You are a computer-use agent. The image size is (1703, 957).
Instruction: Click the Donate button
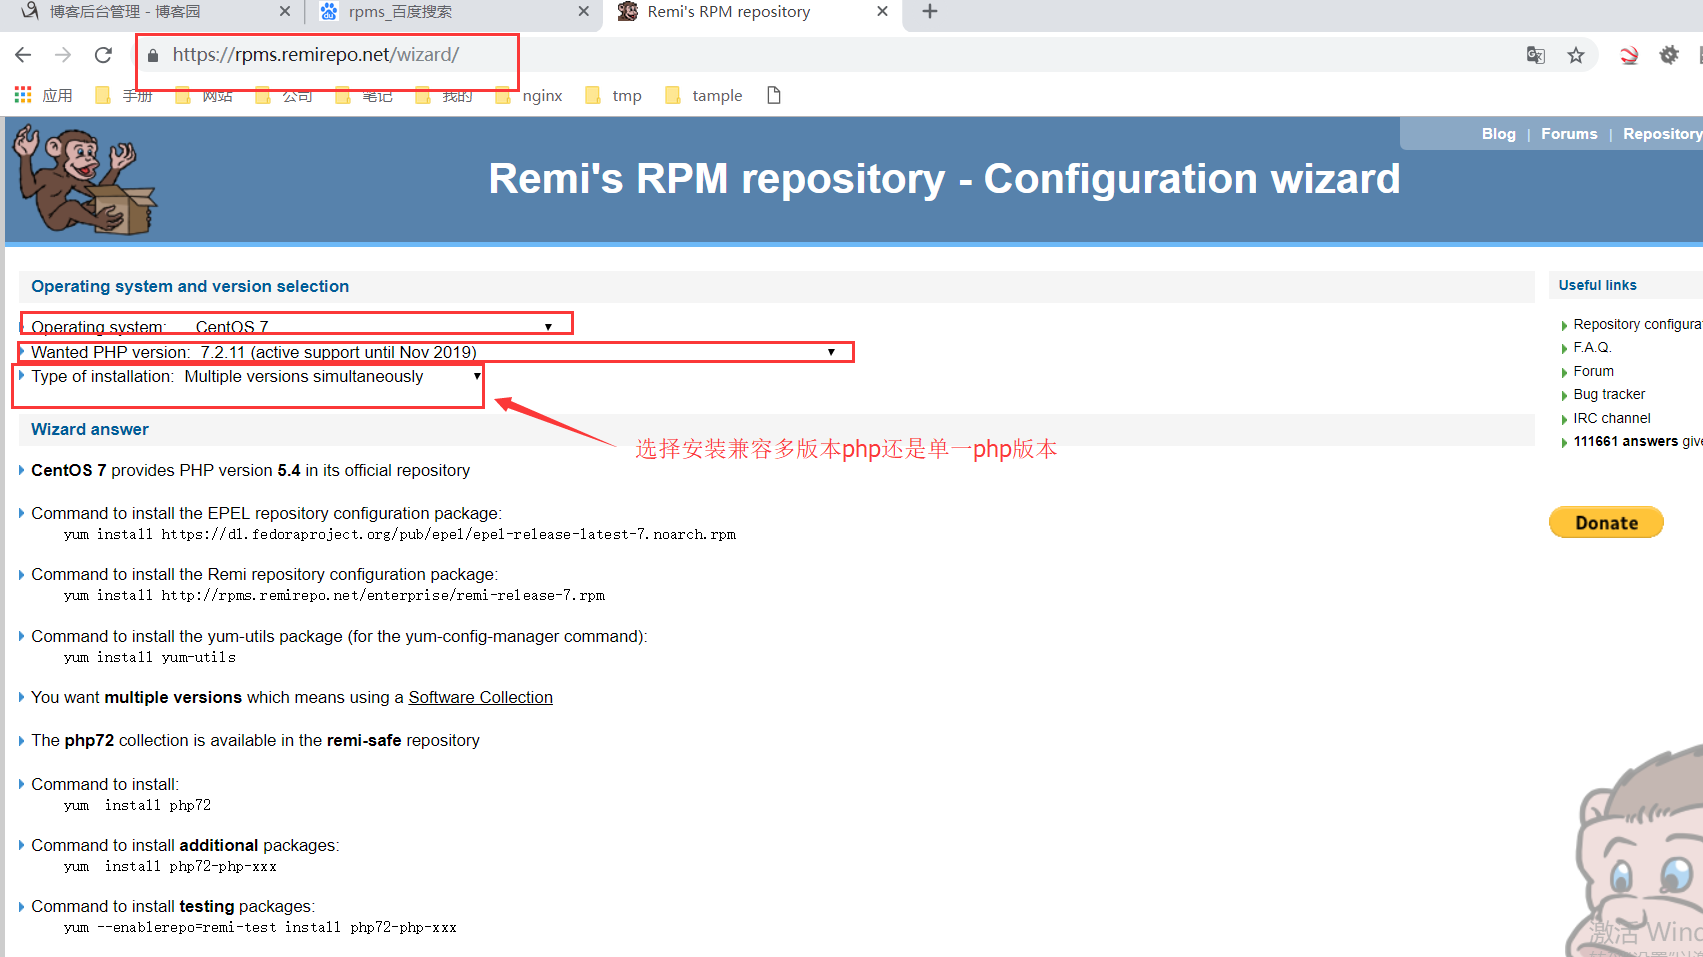coord(1606,522)
